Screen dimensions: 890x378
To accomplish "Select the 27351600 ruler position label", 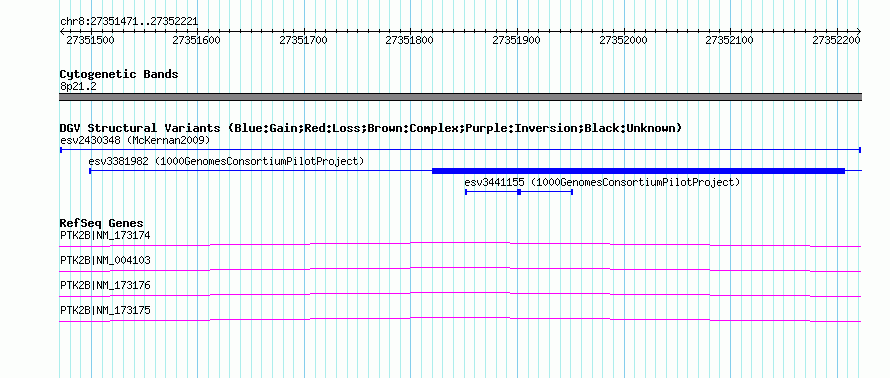I will (196, 40).
